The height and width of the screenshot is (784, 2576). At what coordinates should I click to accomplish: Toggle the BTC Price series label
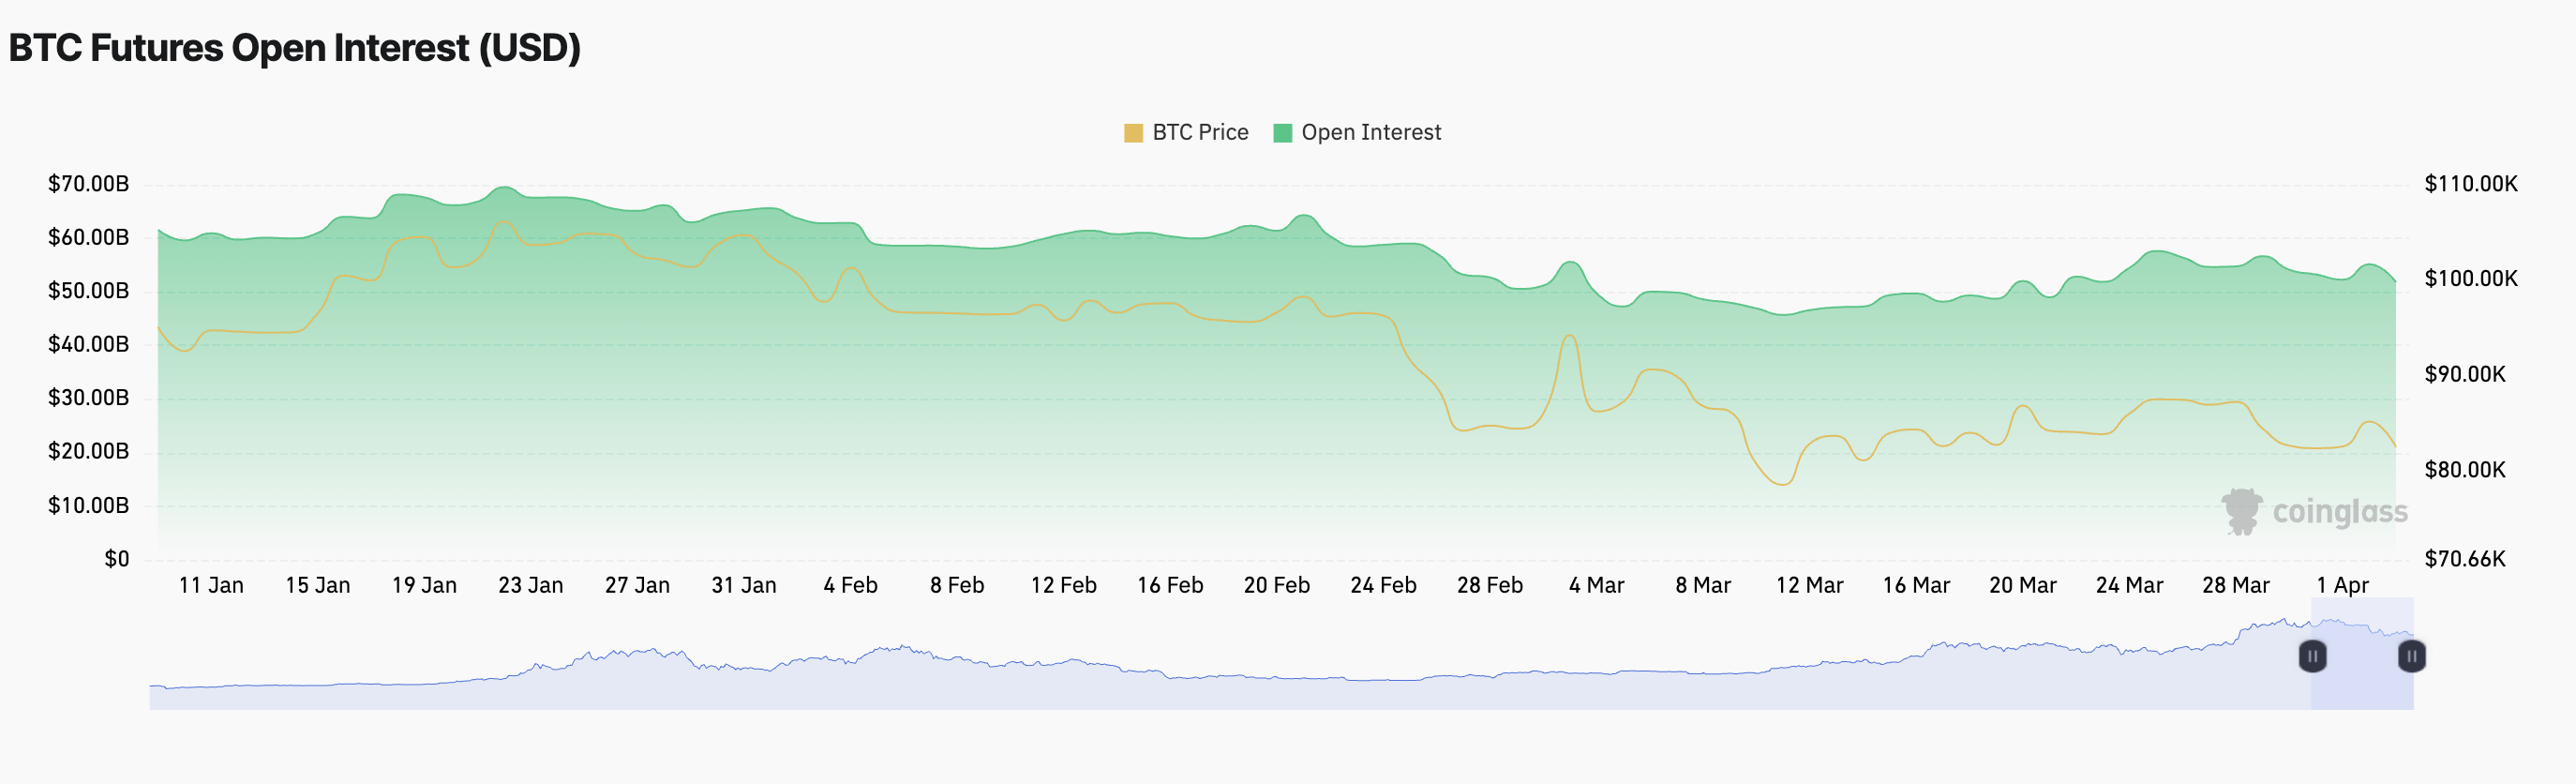pos(1200,133)
